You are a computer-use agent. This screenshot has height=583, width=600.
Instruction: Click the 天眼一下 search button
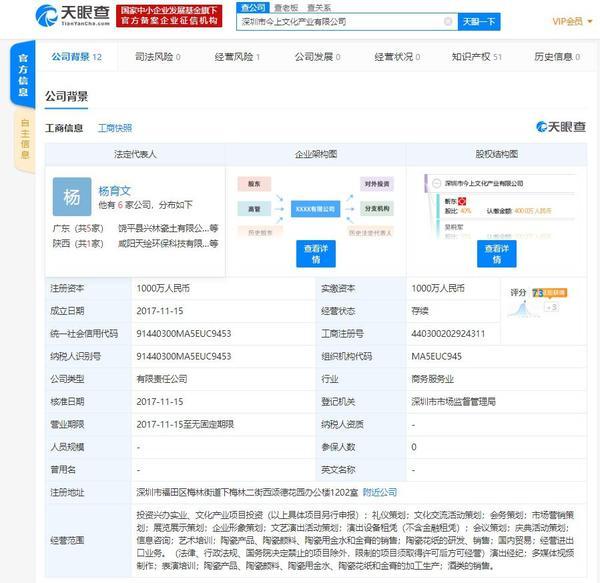(479, 21)
